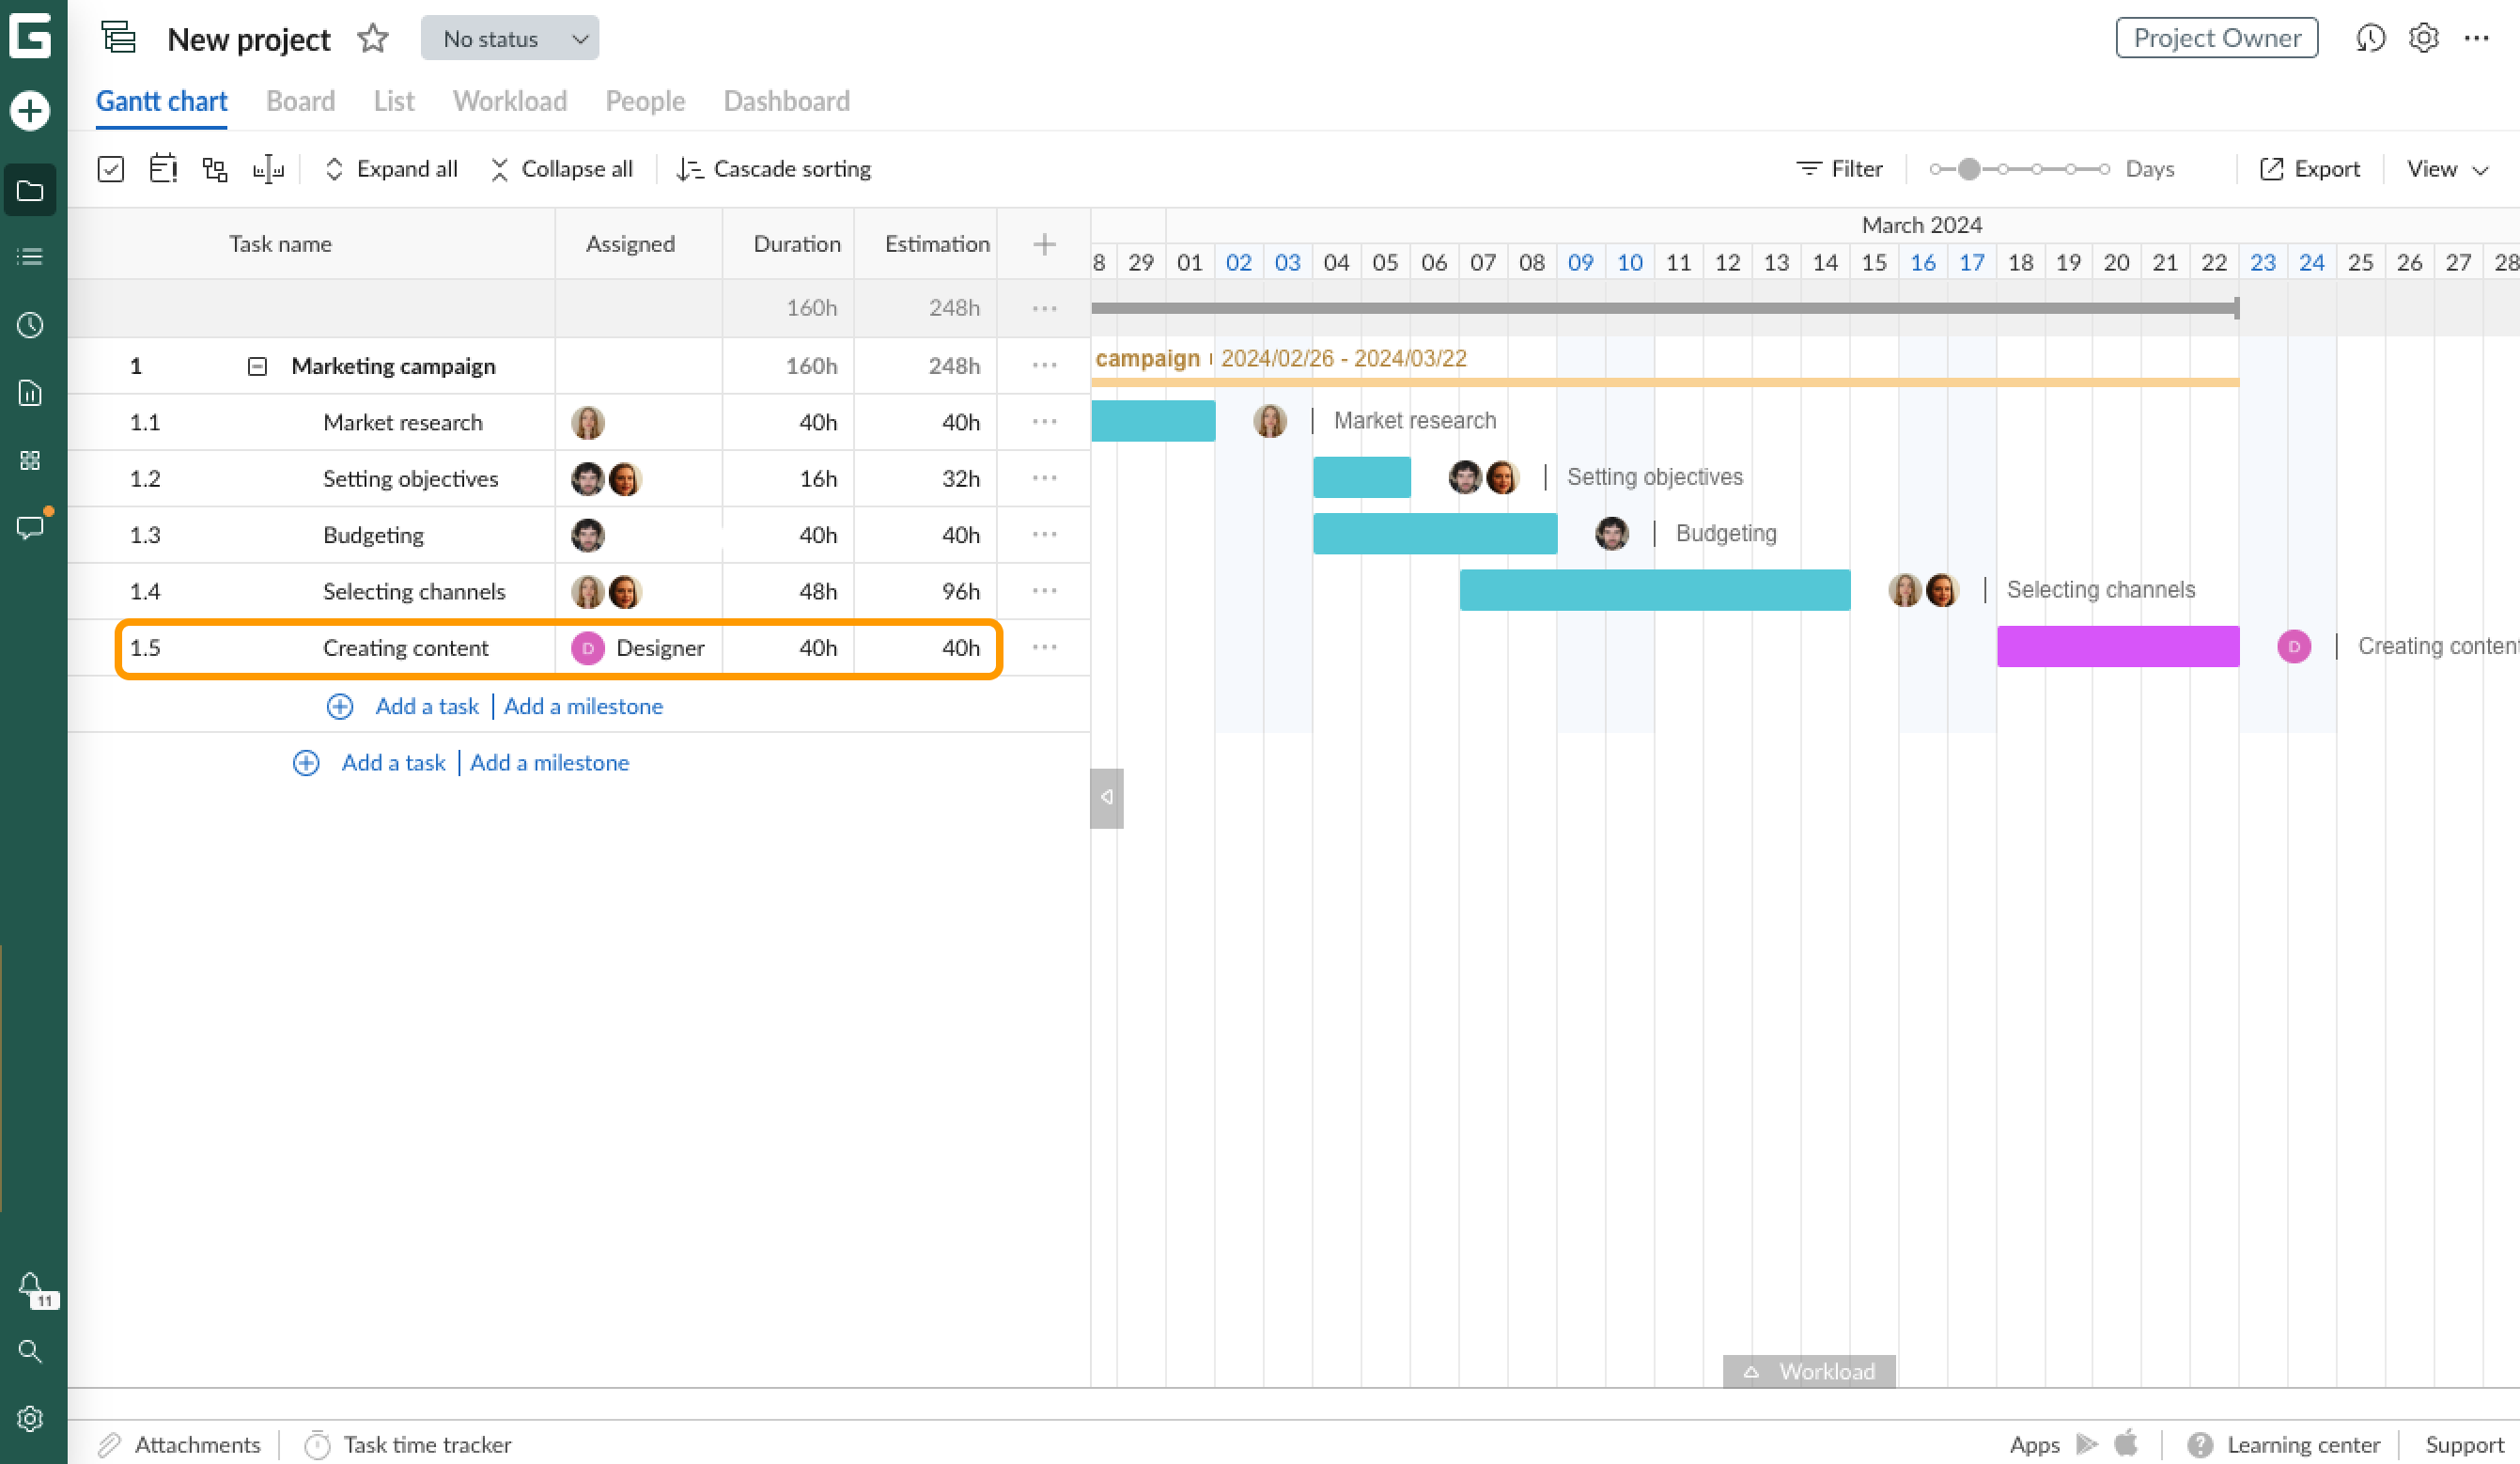
Task: Open the comments icon in left sidebar
Action: click(30, 527)
